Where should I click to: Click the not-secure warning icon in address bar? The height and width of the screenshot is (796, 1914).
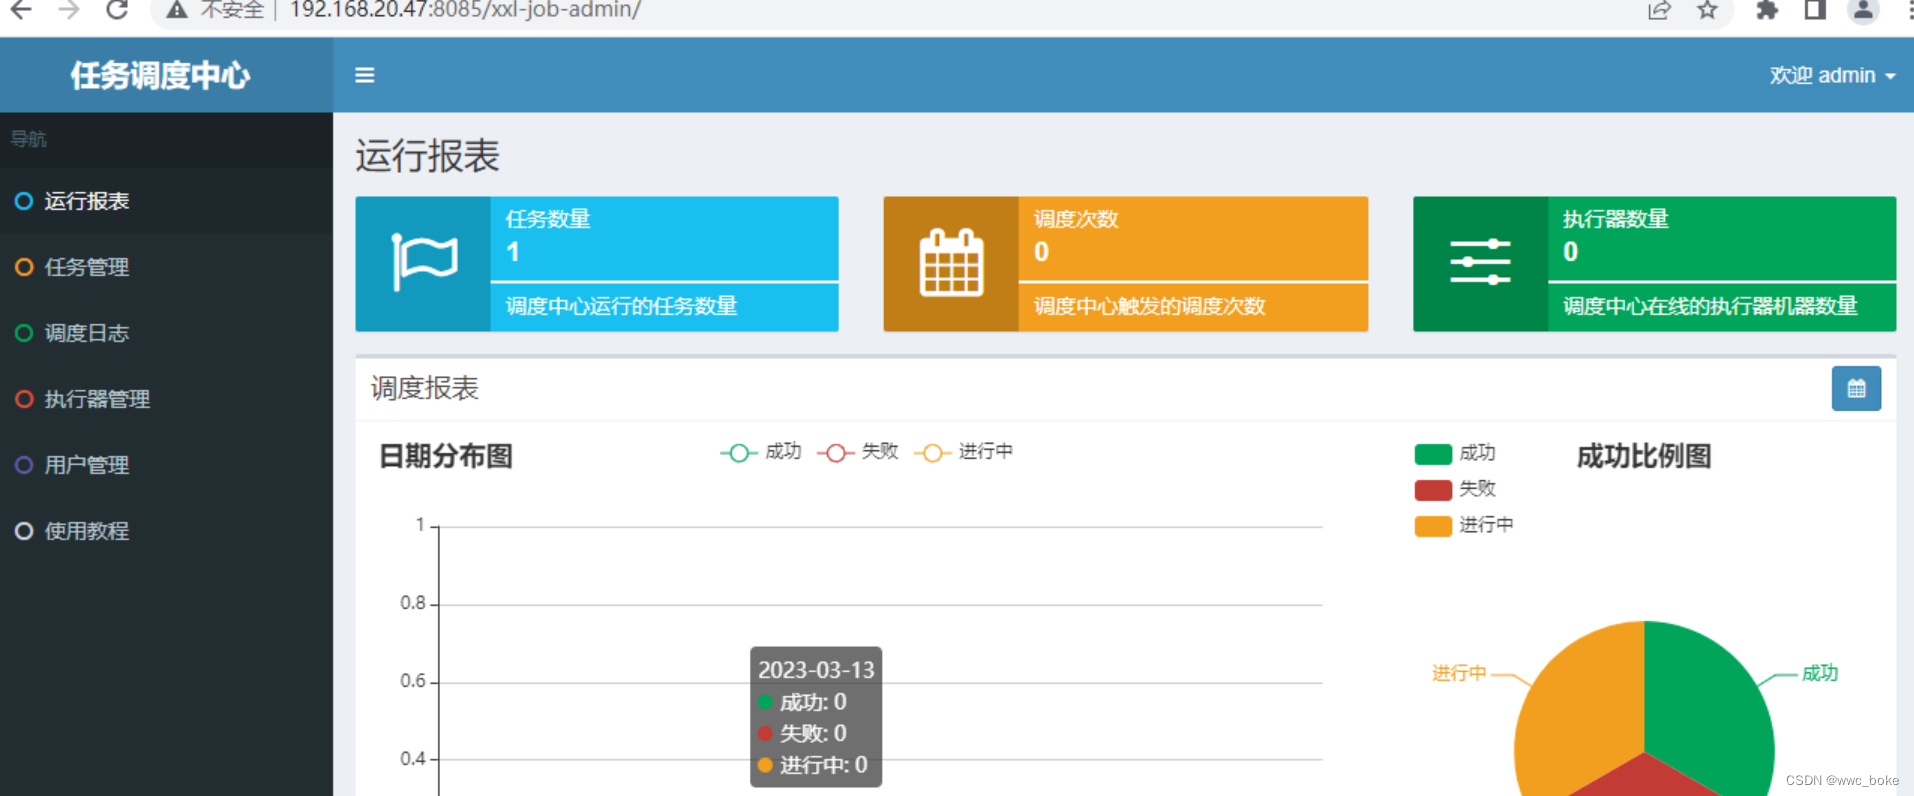(177, 10)
